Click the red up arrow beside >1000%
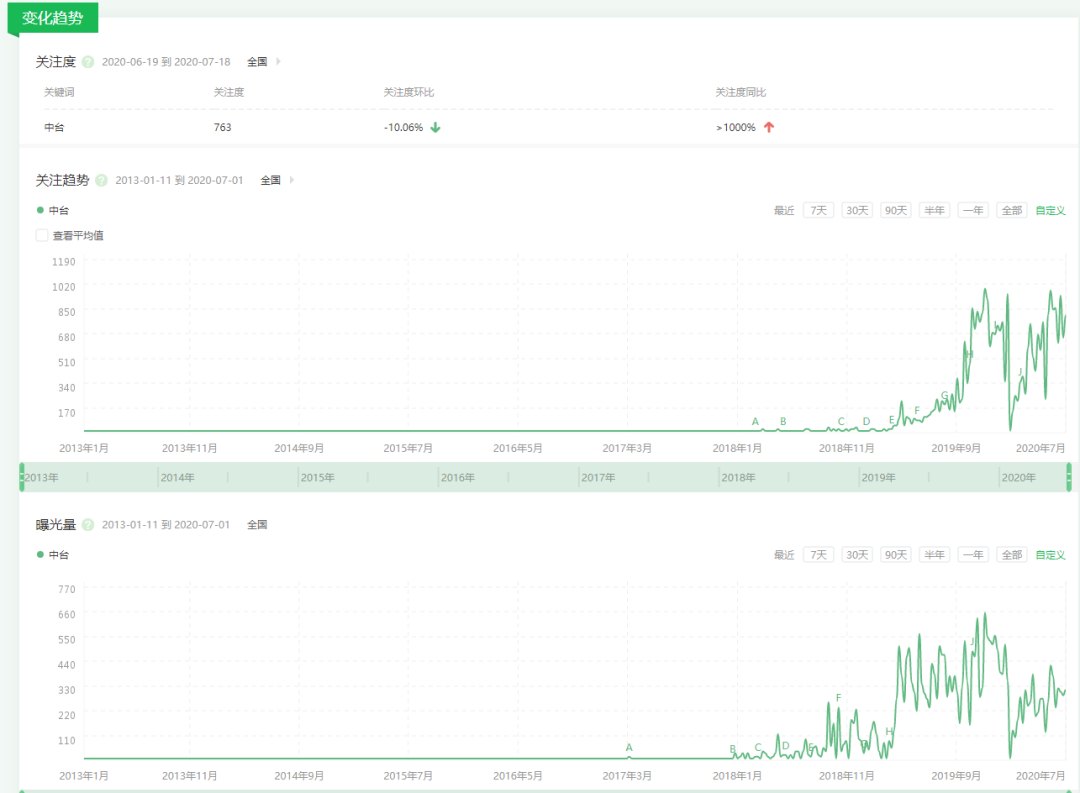The image size is (1080, 793). point(769,127)
